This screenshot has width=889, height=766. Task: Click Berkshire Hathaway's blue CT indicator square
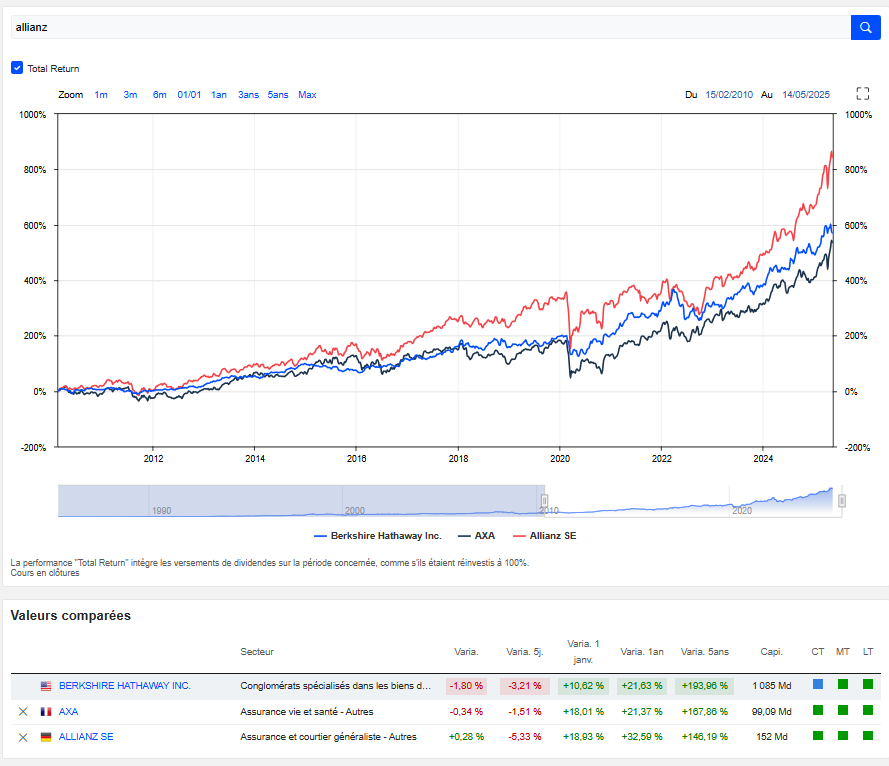pos(818,684)
